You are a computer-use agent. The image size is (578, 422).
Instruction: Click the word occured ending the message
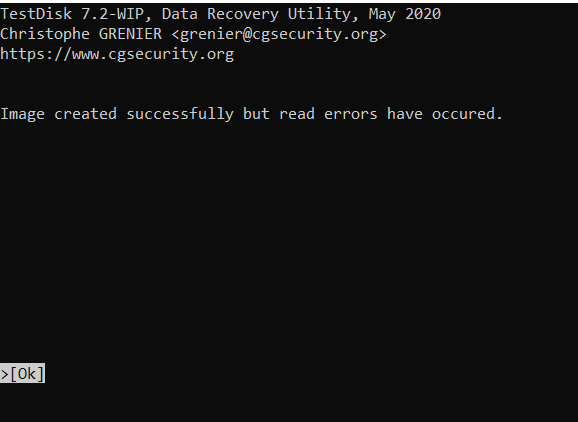click(x=463, y=114)
